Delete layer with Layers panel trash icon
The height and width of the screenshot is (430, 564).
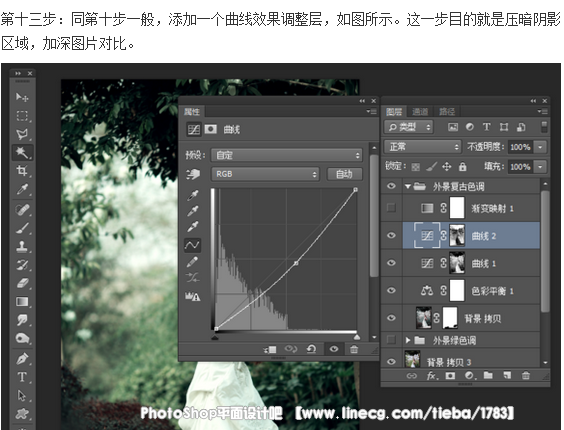(526, 376)
